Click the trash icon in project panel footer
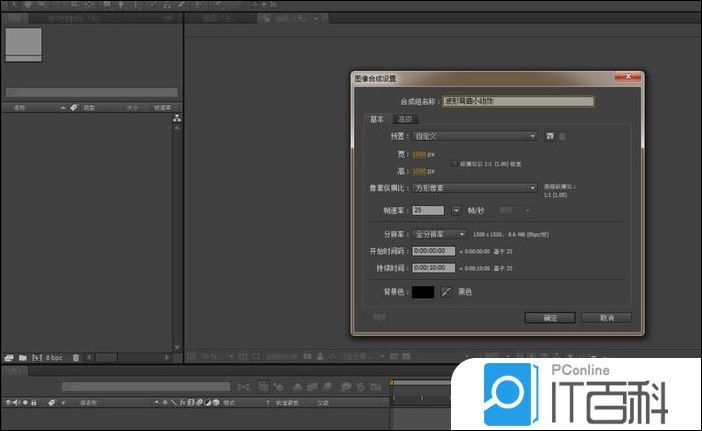The width and height of the screenshot is (702, 431). pos(75,356)
